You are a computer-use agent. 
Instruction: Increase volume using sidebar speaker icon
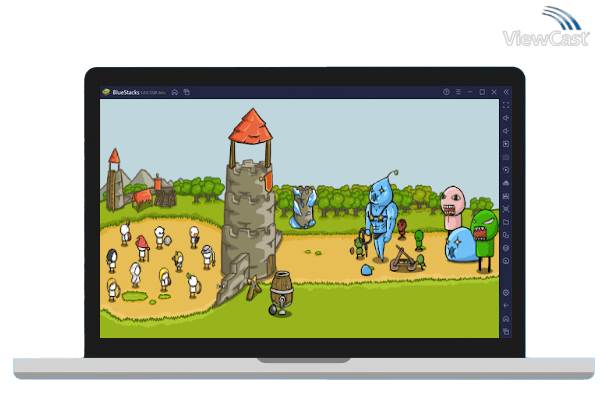(x=506, y=118)
